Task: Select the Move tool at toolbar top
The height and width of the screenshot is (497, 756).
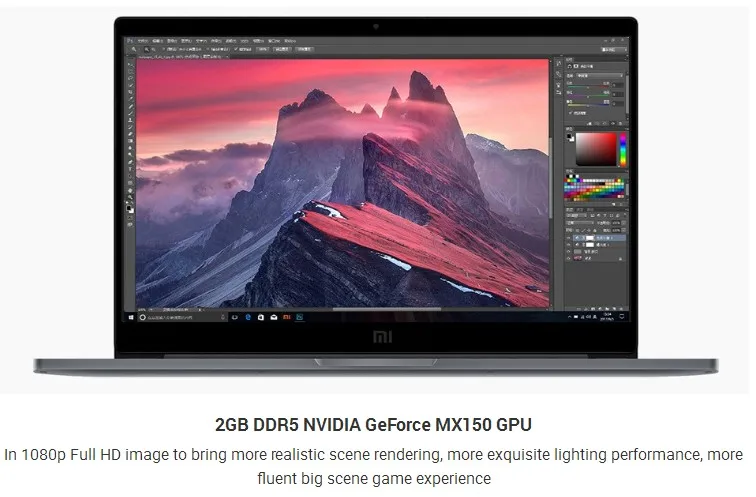Action: tap(129, 64)
